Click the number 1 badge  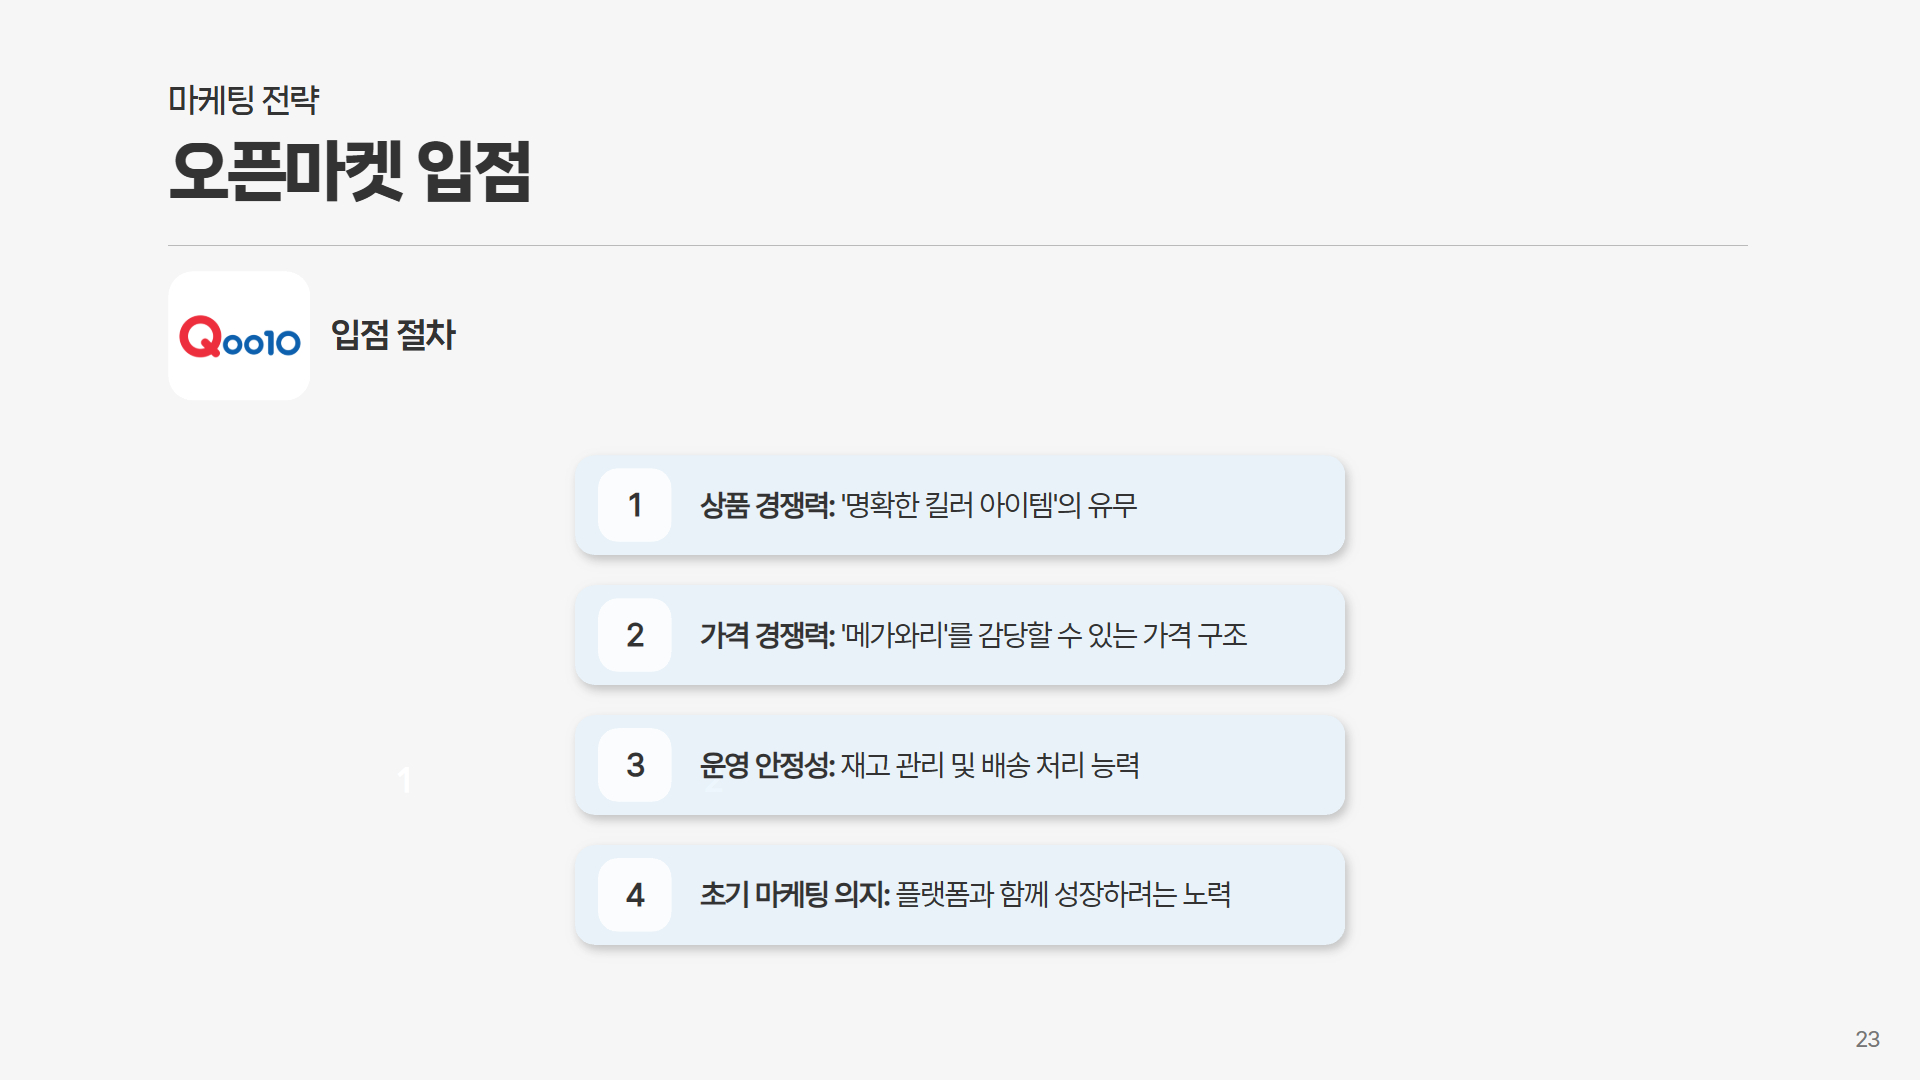(x=635, y=505)
